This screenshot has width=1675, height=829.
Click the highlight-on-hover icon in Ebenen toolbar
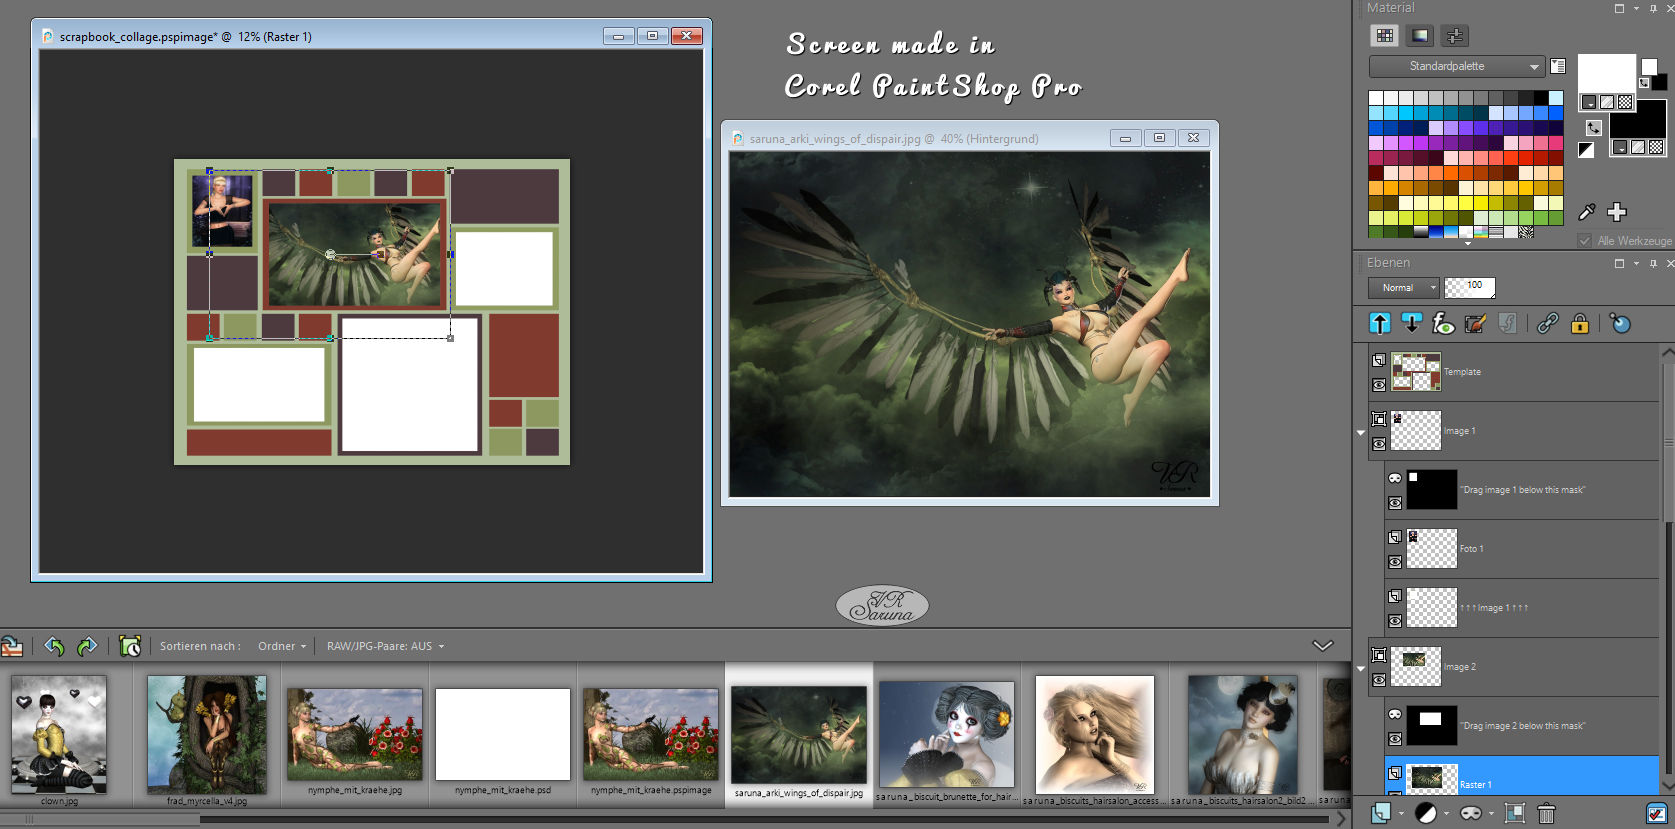pyautogui.click(x=1621, y=323)
